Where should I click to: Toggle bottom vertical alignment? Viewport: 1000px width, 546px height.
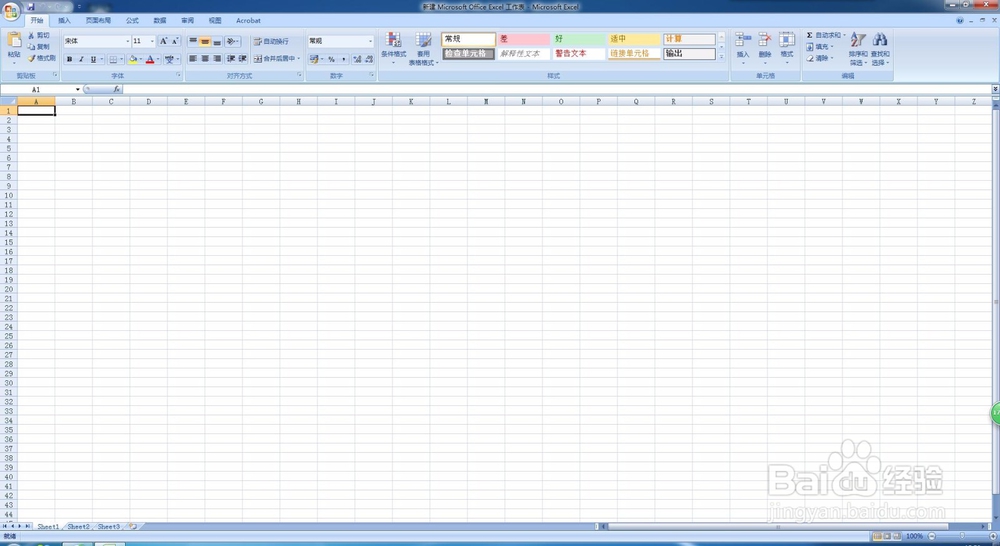pos(217,41)
